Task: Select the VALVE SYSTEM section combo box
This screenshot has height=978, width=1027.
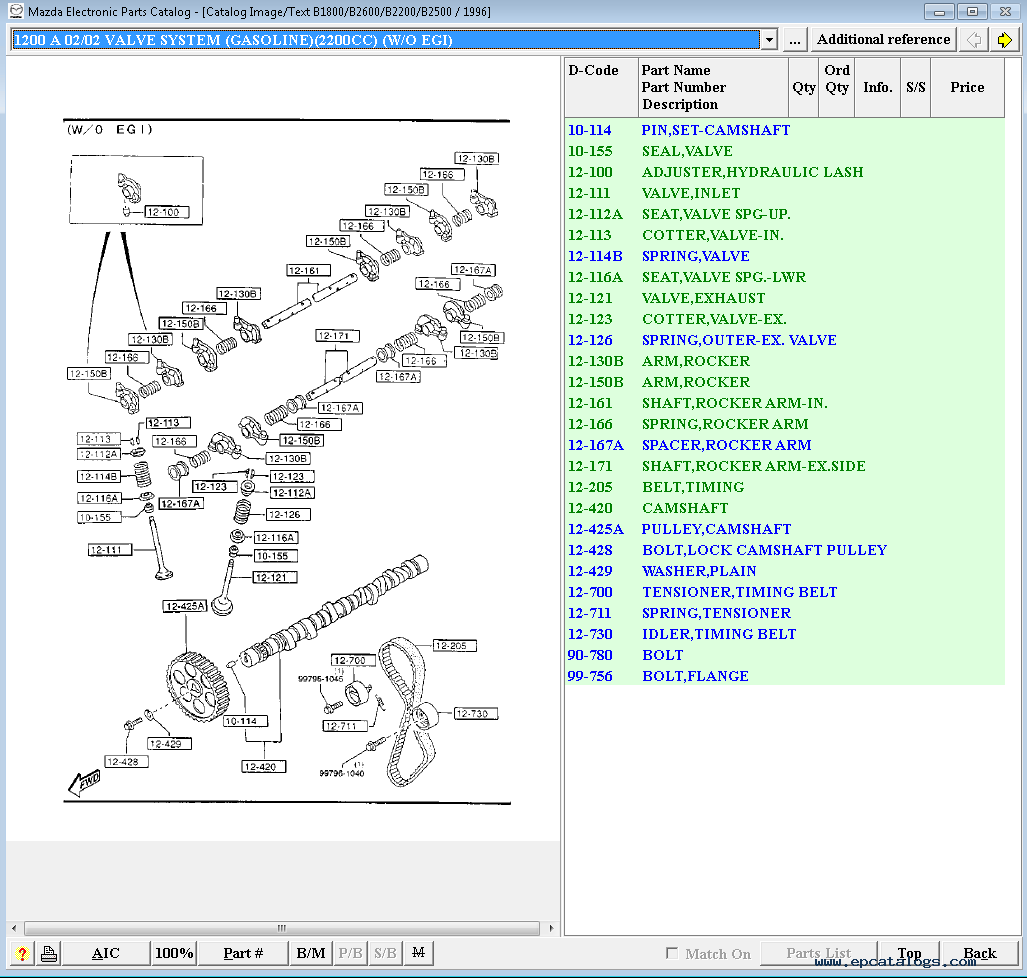Action: point(385,40)
